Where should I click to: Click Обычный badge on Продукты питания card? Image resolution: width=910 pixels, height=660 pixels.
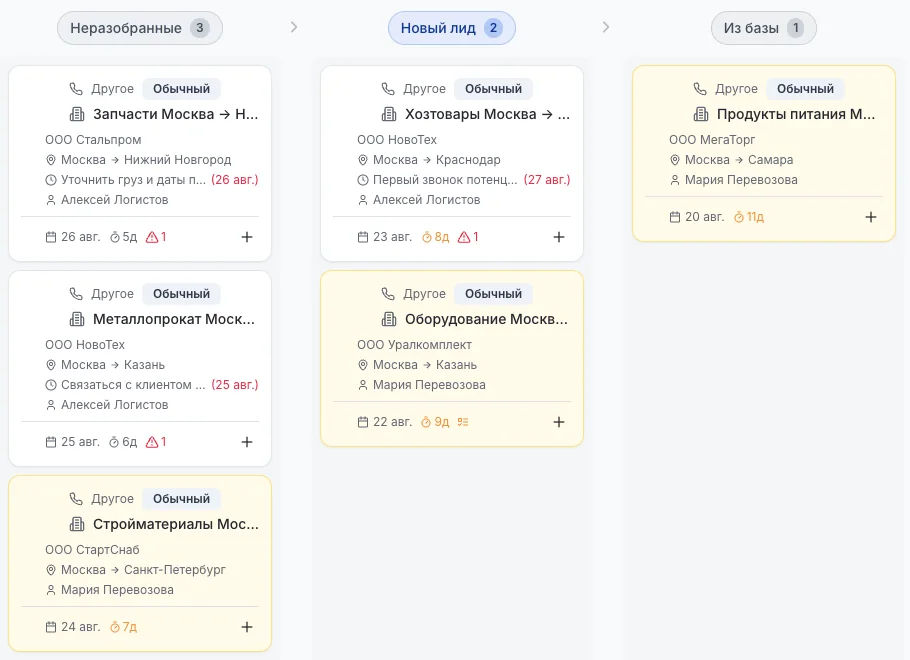tap(806, 89)
